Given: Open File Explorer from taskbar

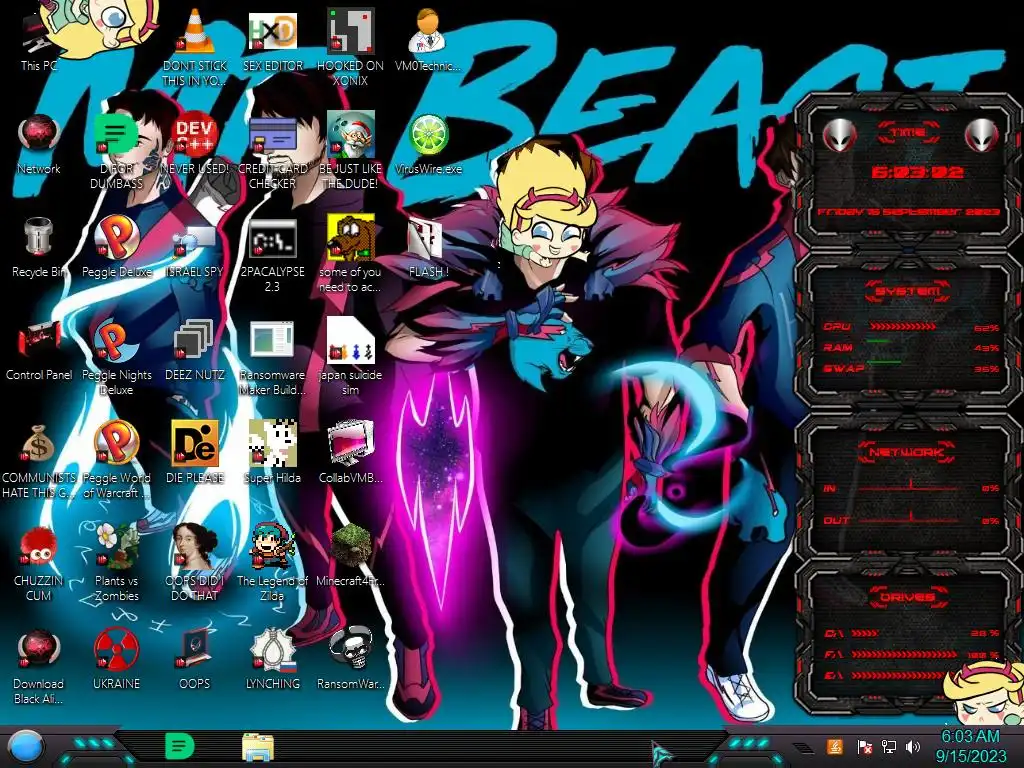Looking at the screenshot, I should [x=257, y=746].
